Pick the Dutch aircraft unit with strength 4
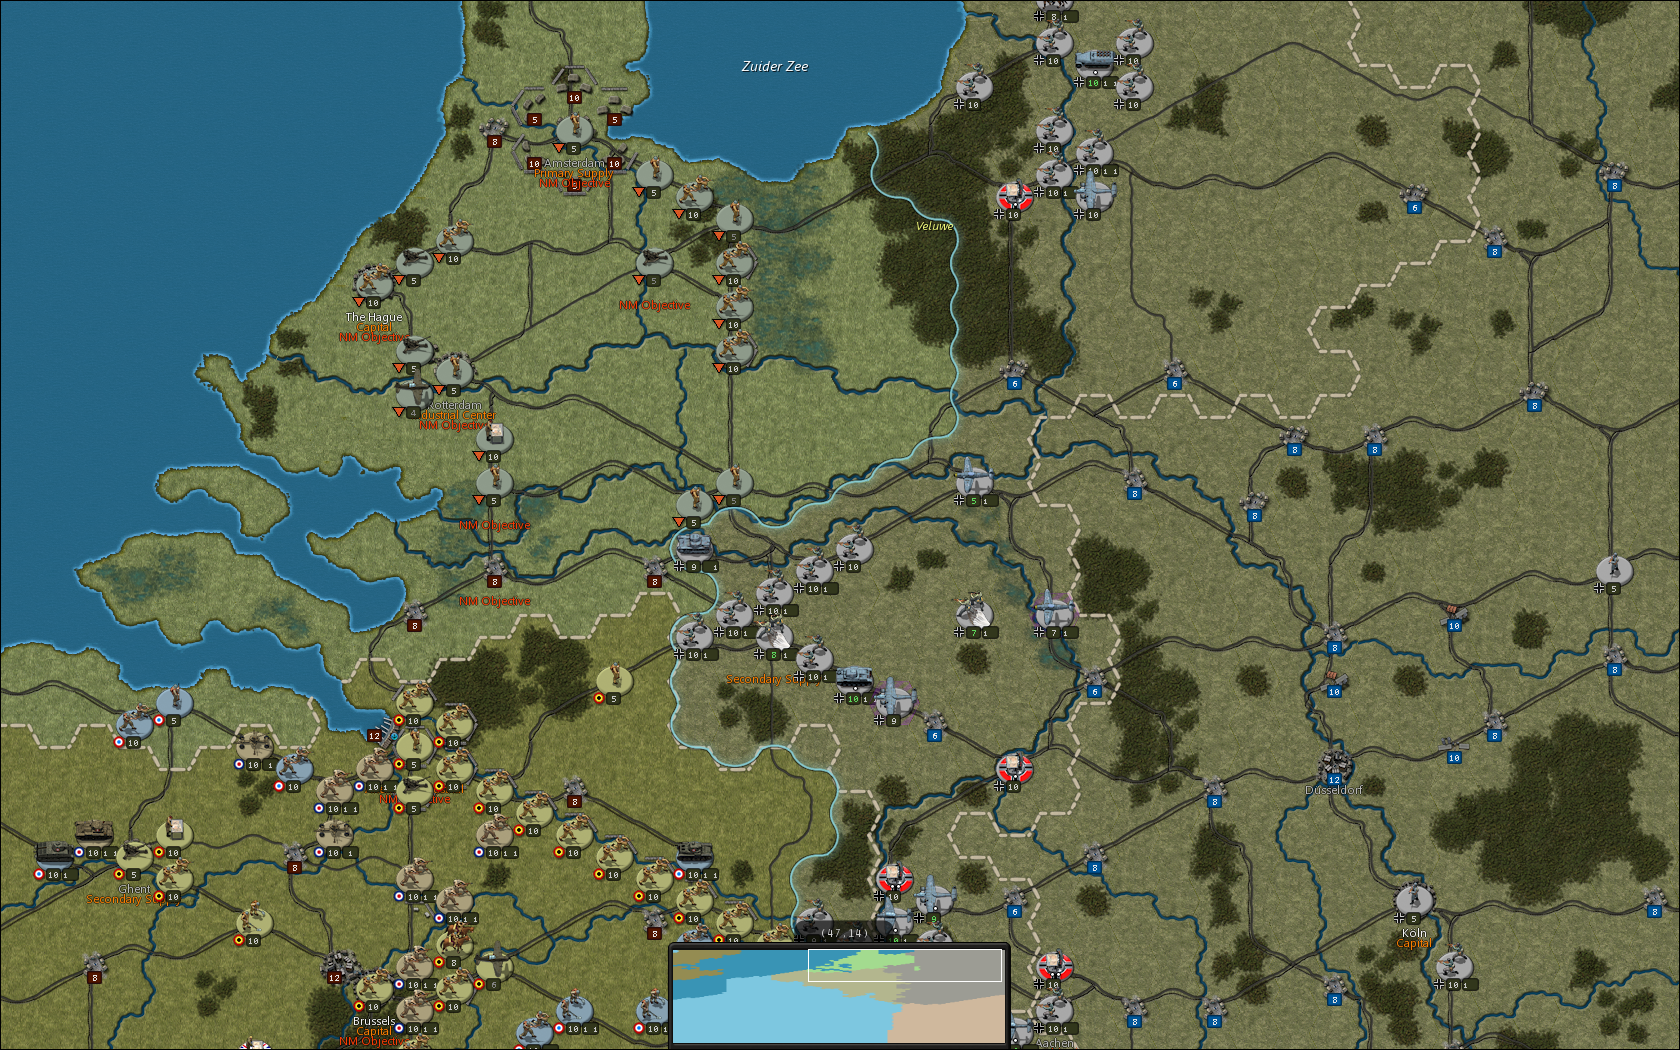Image resolution: width=1680 pixels, height=1050 pixels. (x=414, y=393)
